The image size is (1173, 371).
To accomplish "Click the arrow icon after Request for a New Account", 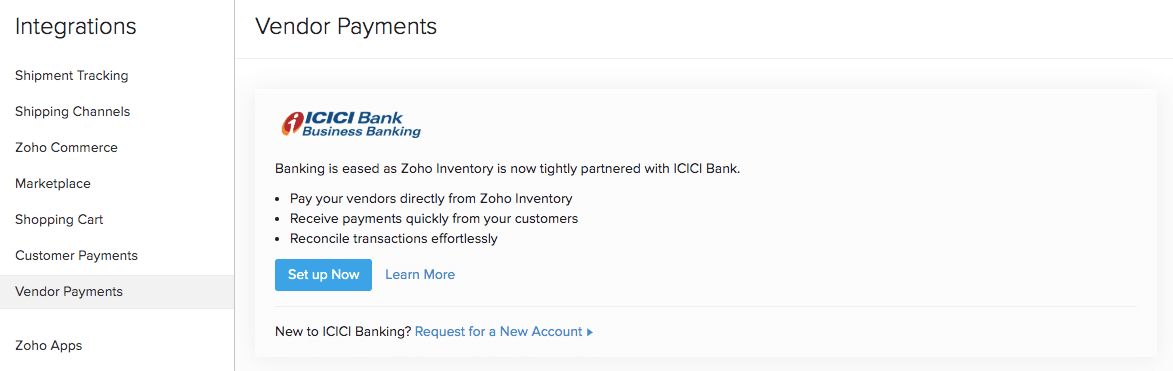I will click(589, 332).
